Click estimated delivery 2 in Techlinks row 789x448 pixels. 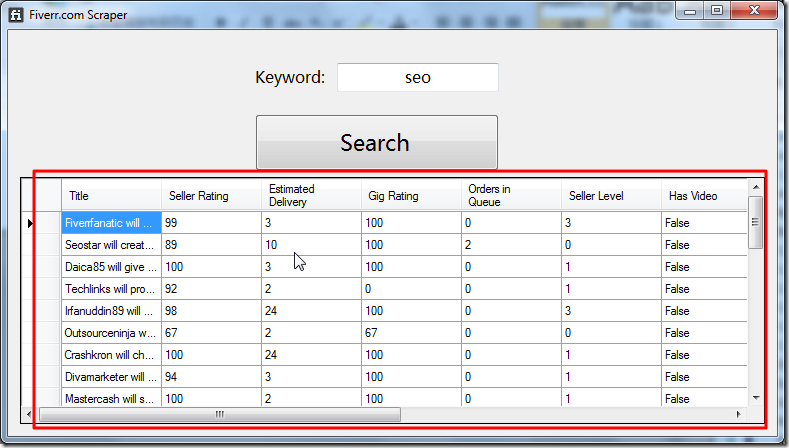click(x=311, y=289)
